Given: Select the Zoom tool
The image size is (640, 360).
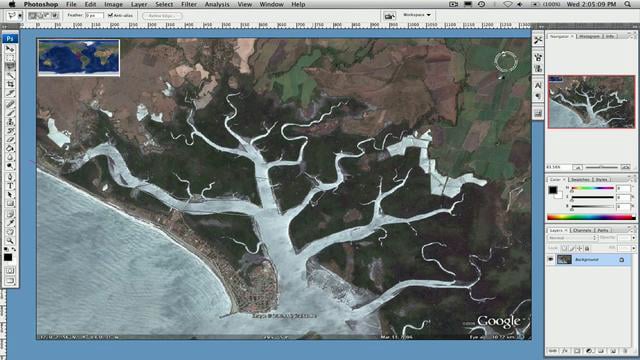Looking at the screenshot, I should [x=10, y=240].
